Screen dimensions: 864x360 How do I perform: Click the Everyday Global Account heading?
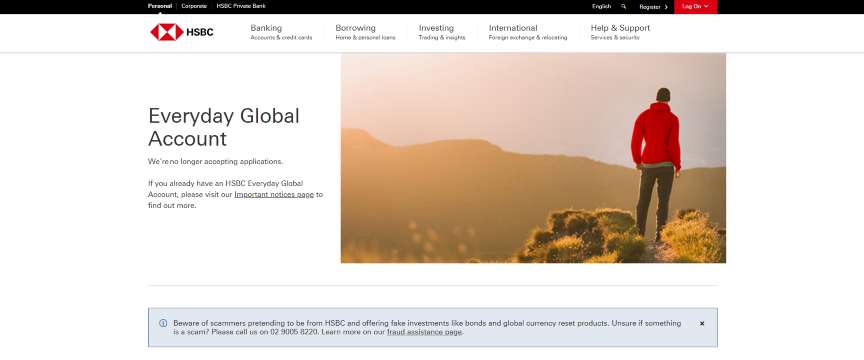click(x=224, y=127)
